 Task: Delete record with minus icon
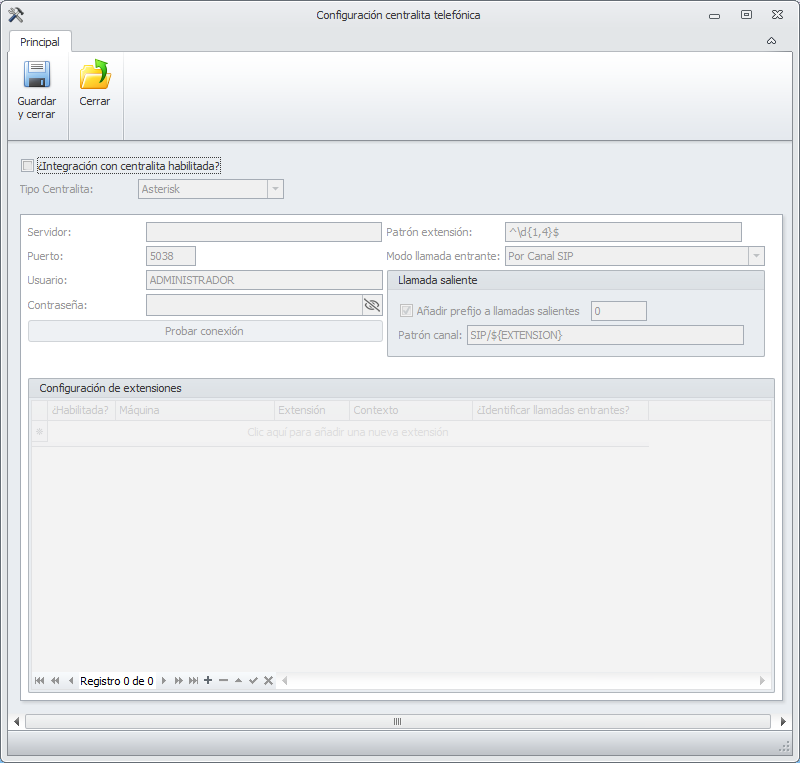(x=223, y=681)
